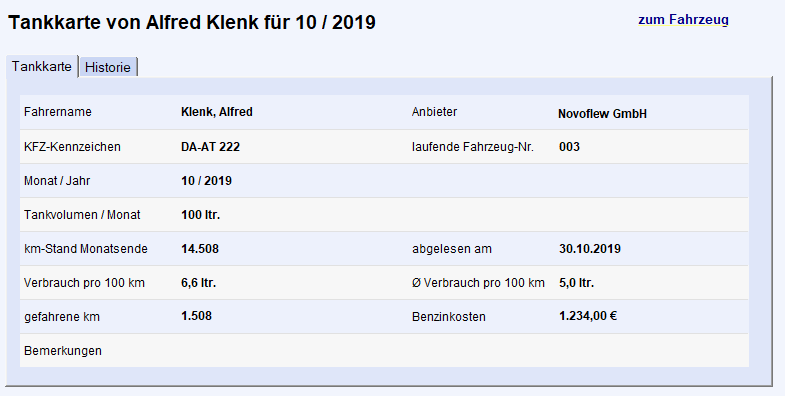Click Verbrauch value '6,6 ltr.'
Image resolution: width=785 pixels, height=396 pixels.
point(198,283)
